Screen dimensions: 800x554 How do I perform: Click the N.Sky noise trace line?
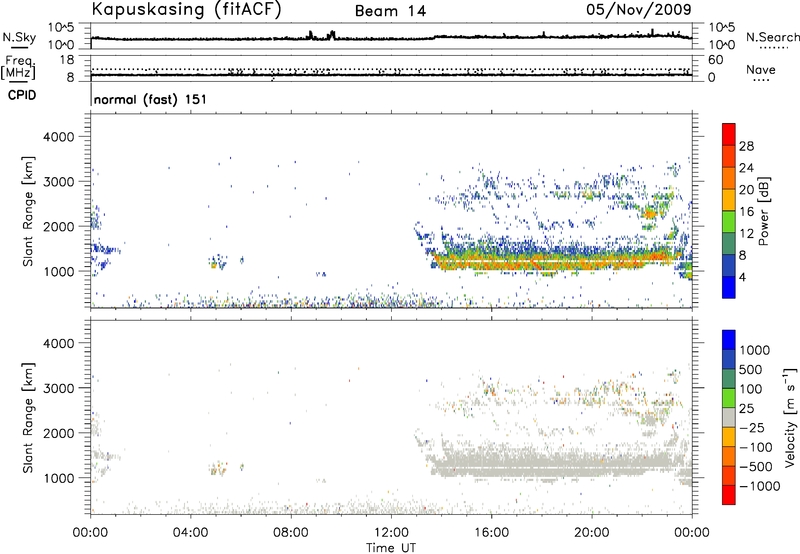(x=391, y=37)
